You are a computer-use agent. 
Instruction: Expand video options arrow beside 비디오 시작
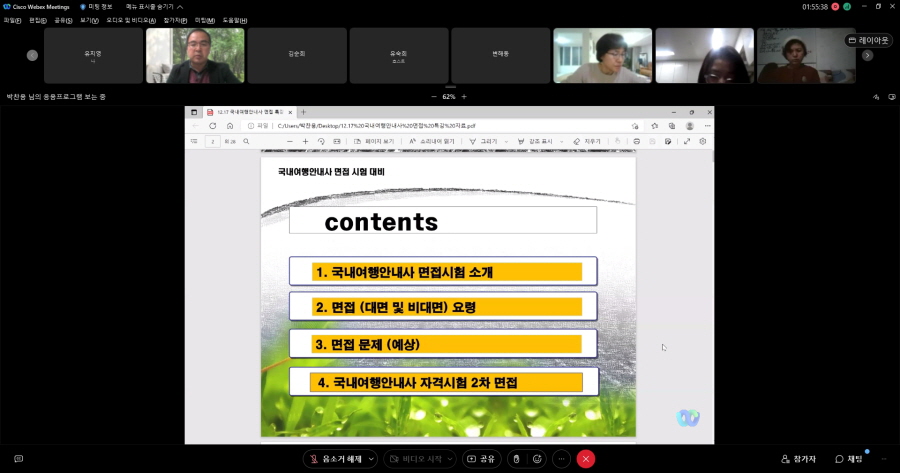451,459
